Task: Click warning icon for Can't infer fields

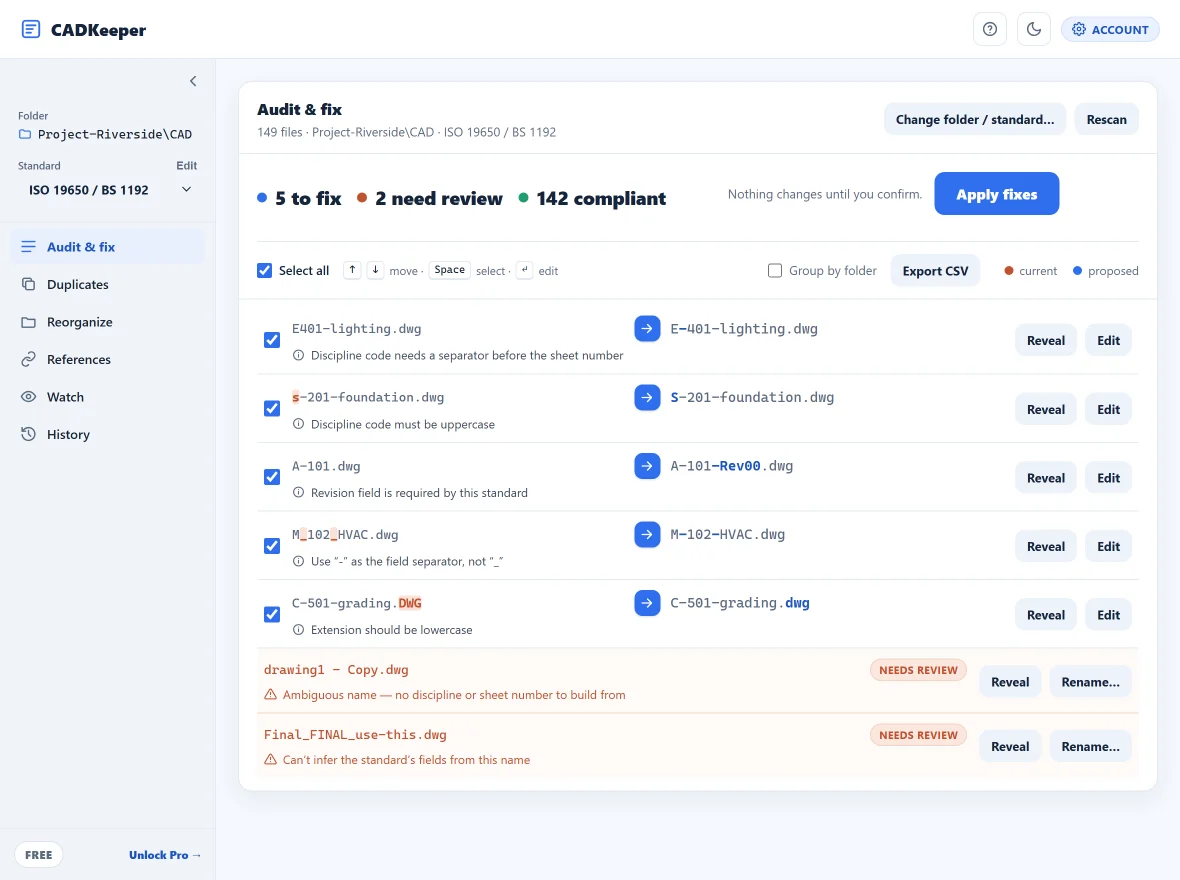Action: pyautogui.click(x=270, y=760)
